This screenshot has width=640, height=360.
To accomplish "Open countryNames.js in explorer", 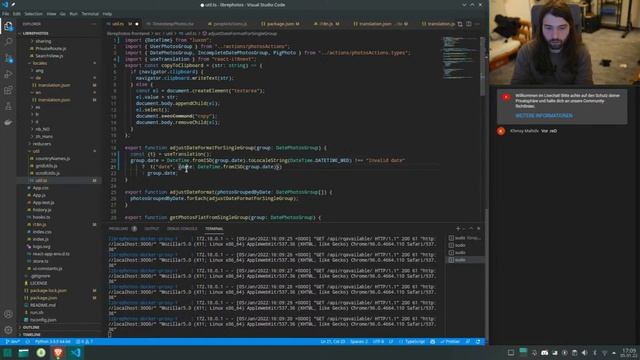I will point(52,158).
